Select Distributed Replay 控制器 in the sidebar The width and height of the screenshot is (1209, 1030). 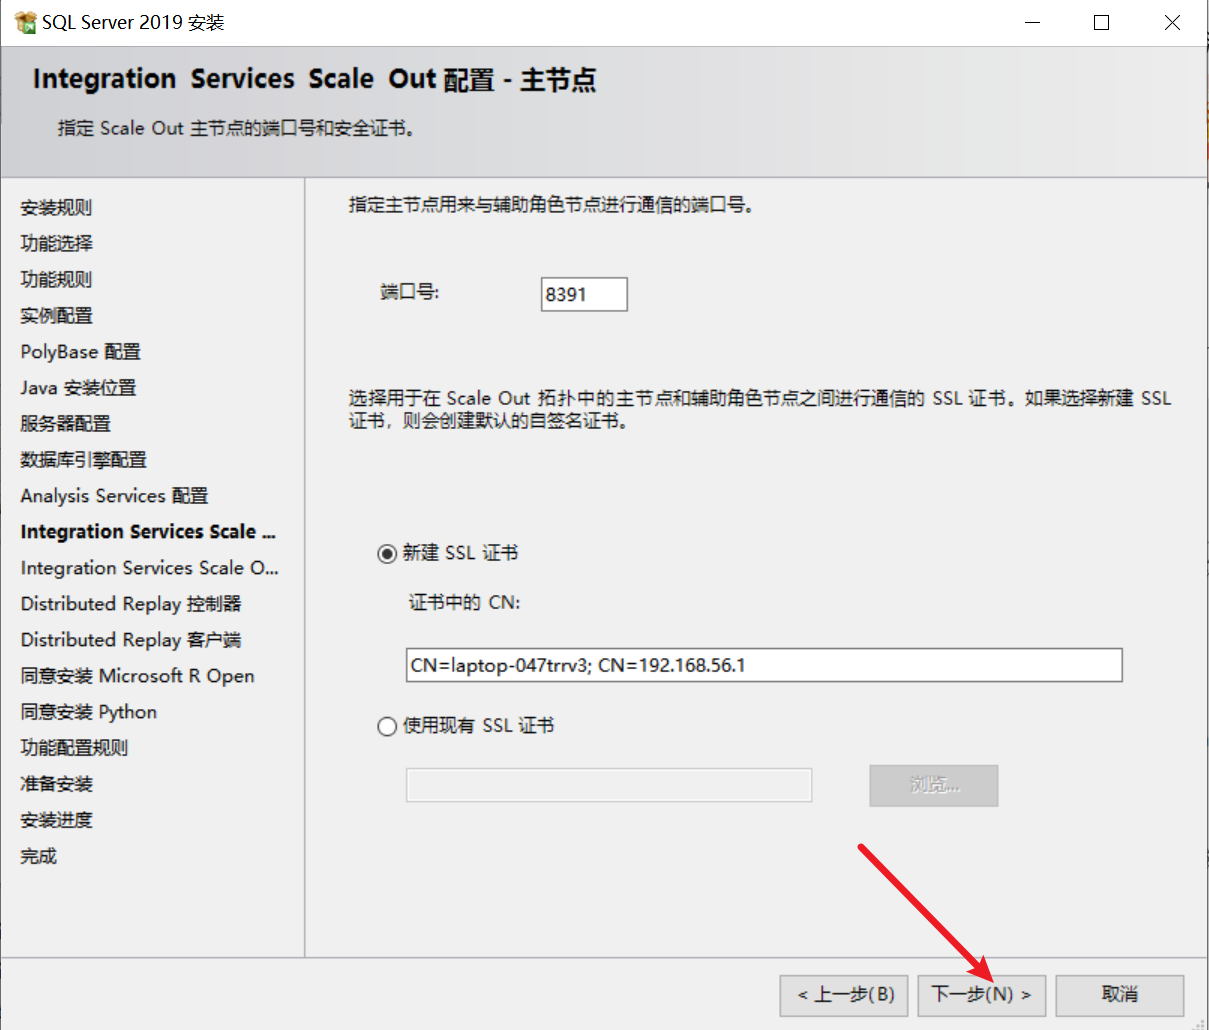131,604
